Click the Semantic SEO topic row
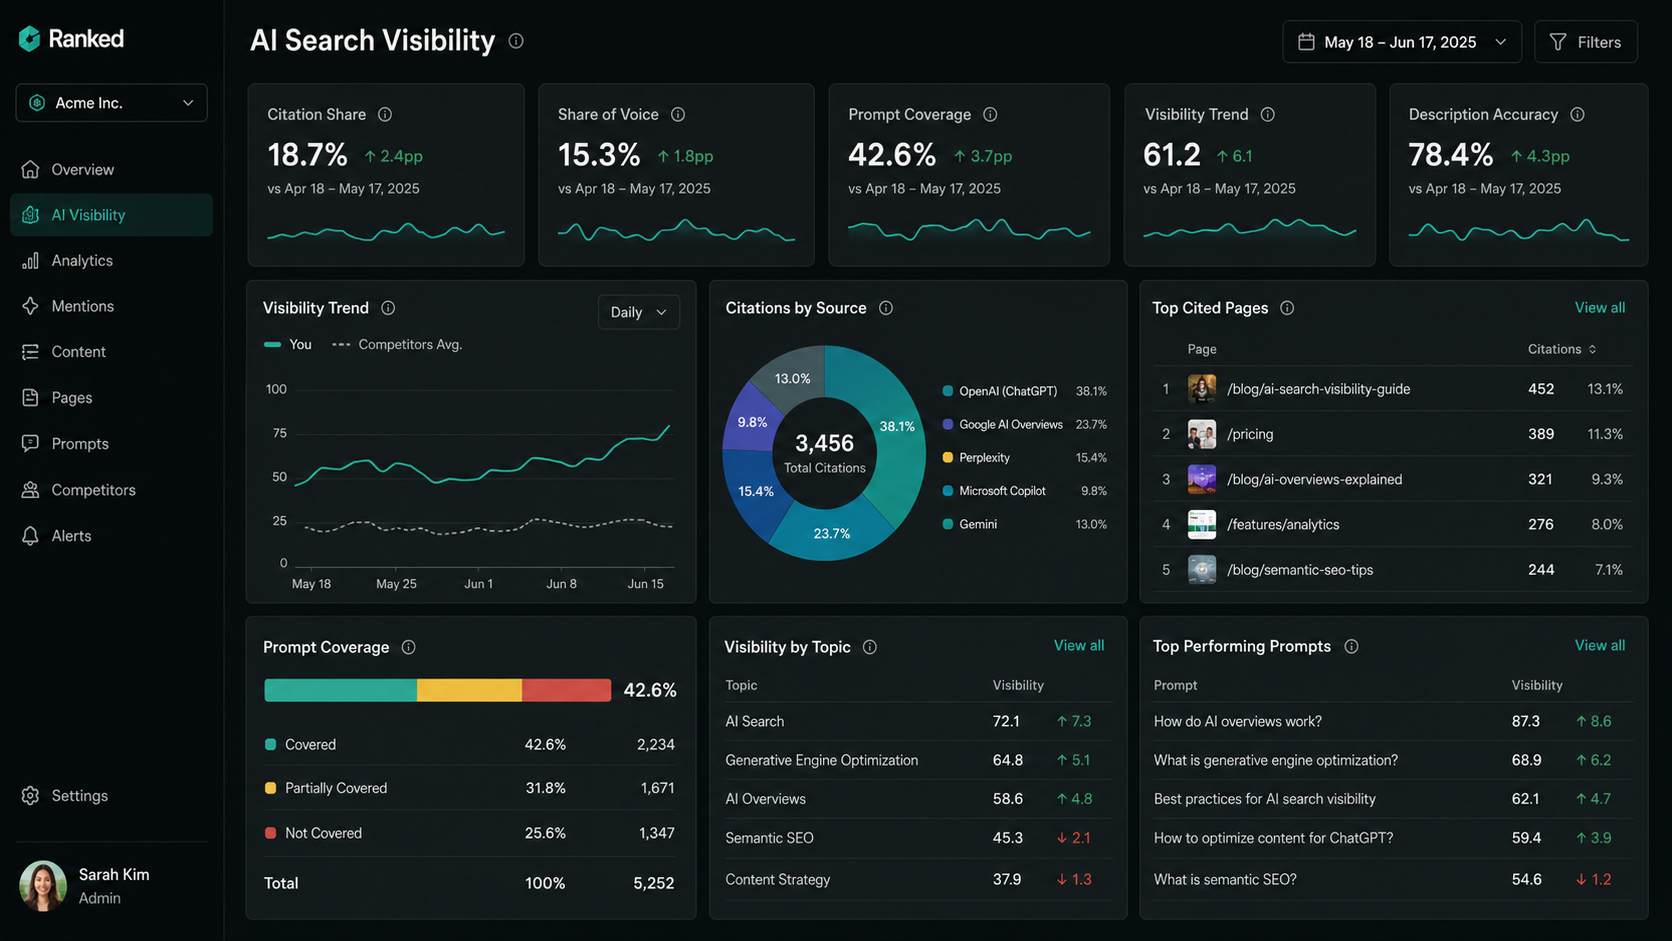The height and width of the screenshot is (941, 1672). (x=916, y=838)
